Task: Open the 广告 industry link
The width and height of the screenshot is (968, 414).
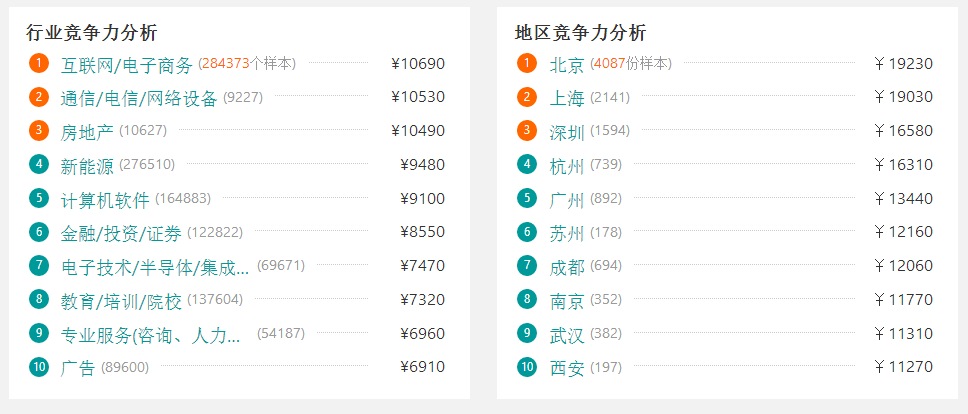Action: [x=78, y=368]
